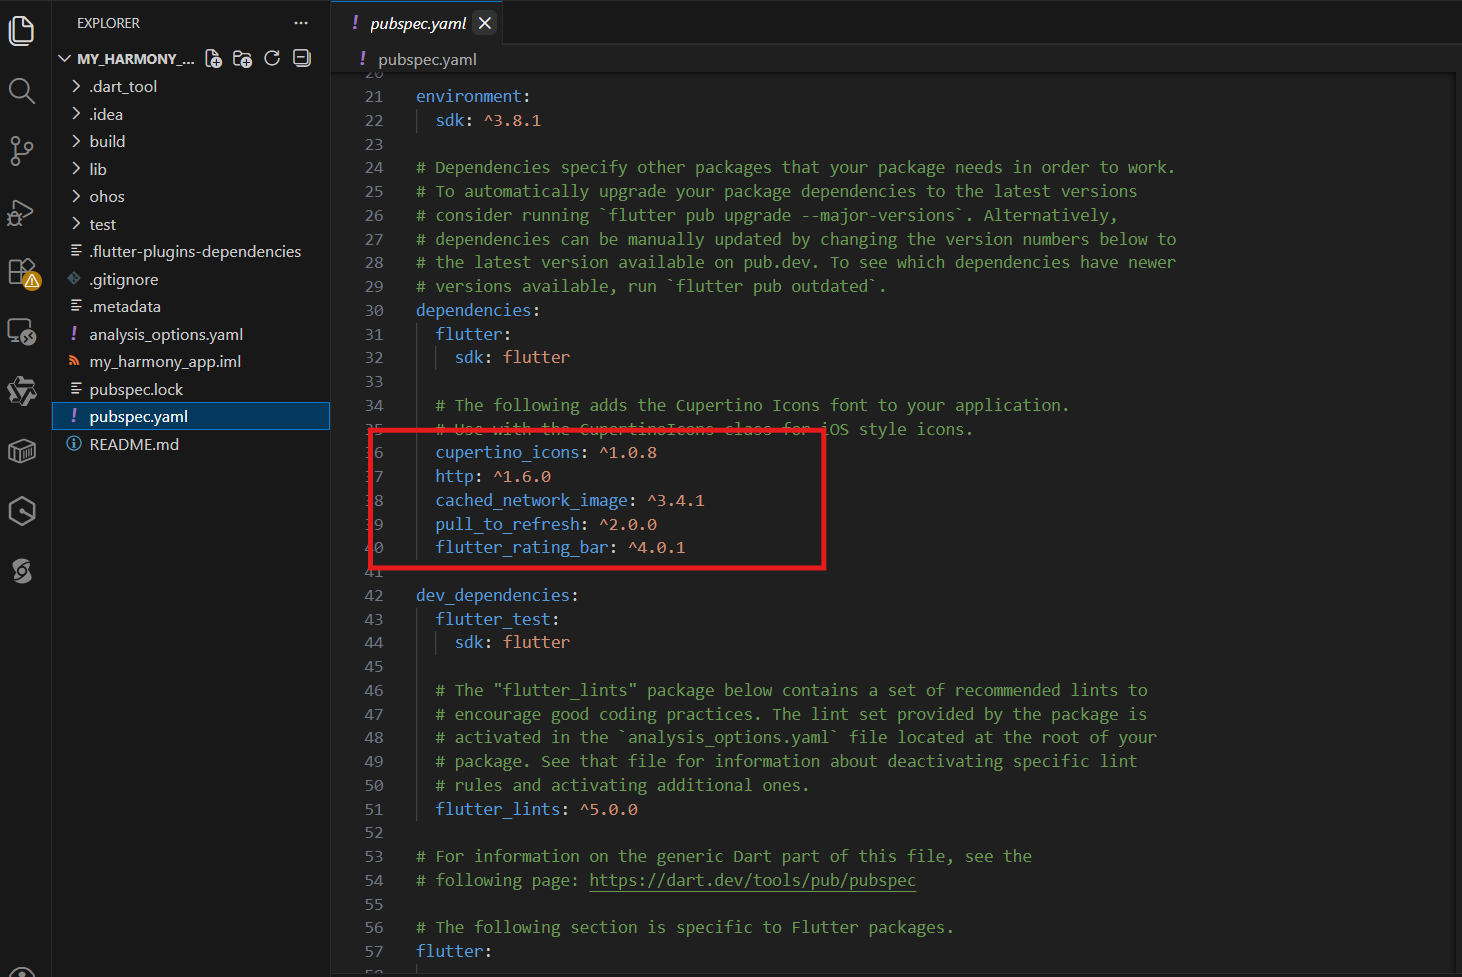The height and width of the screenshot is (977, 1462).
Task: Open the README.md file
Action: [191, 444]
